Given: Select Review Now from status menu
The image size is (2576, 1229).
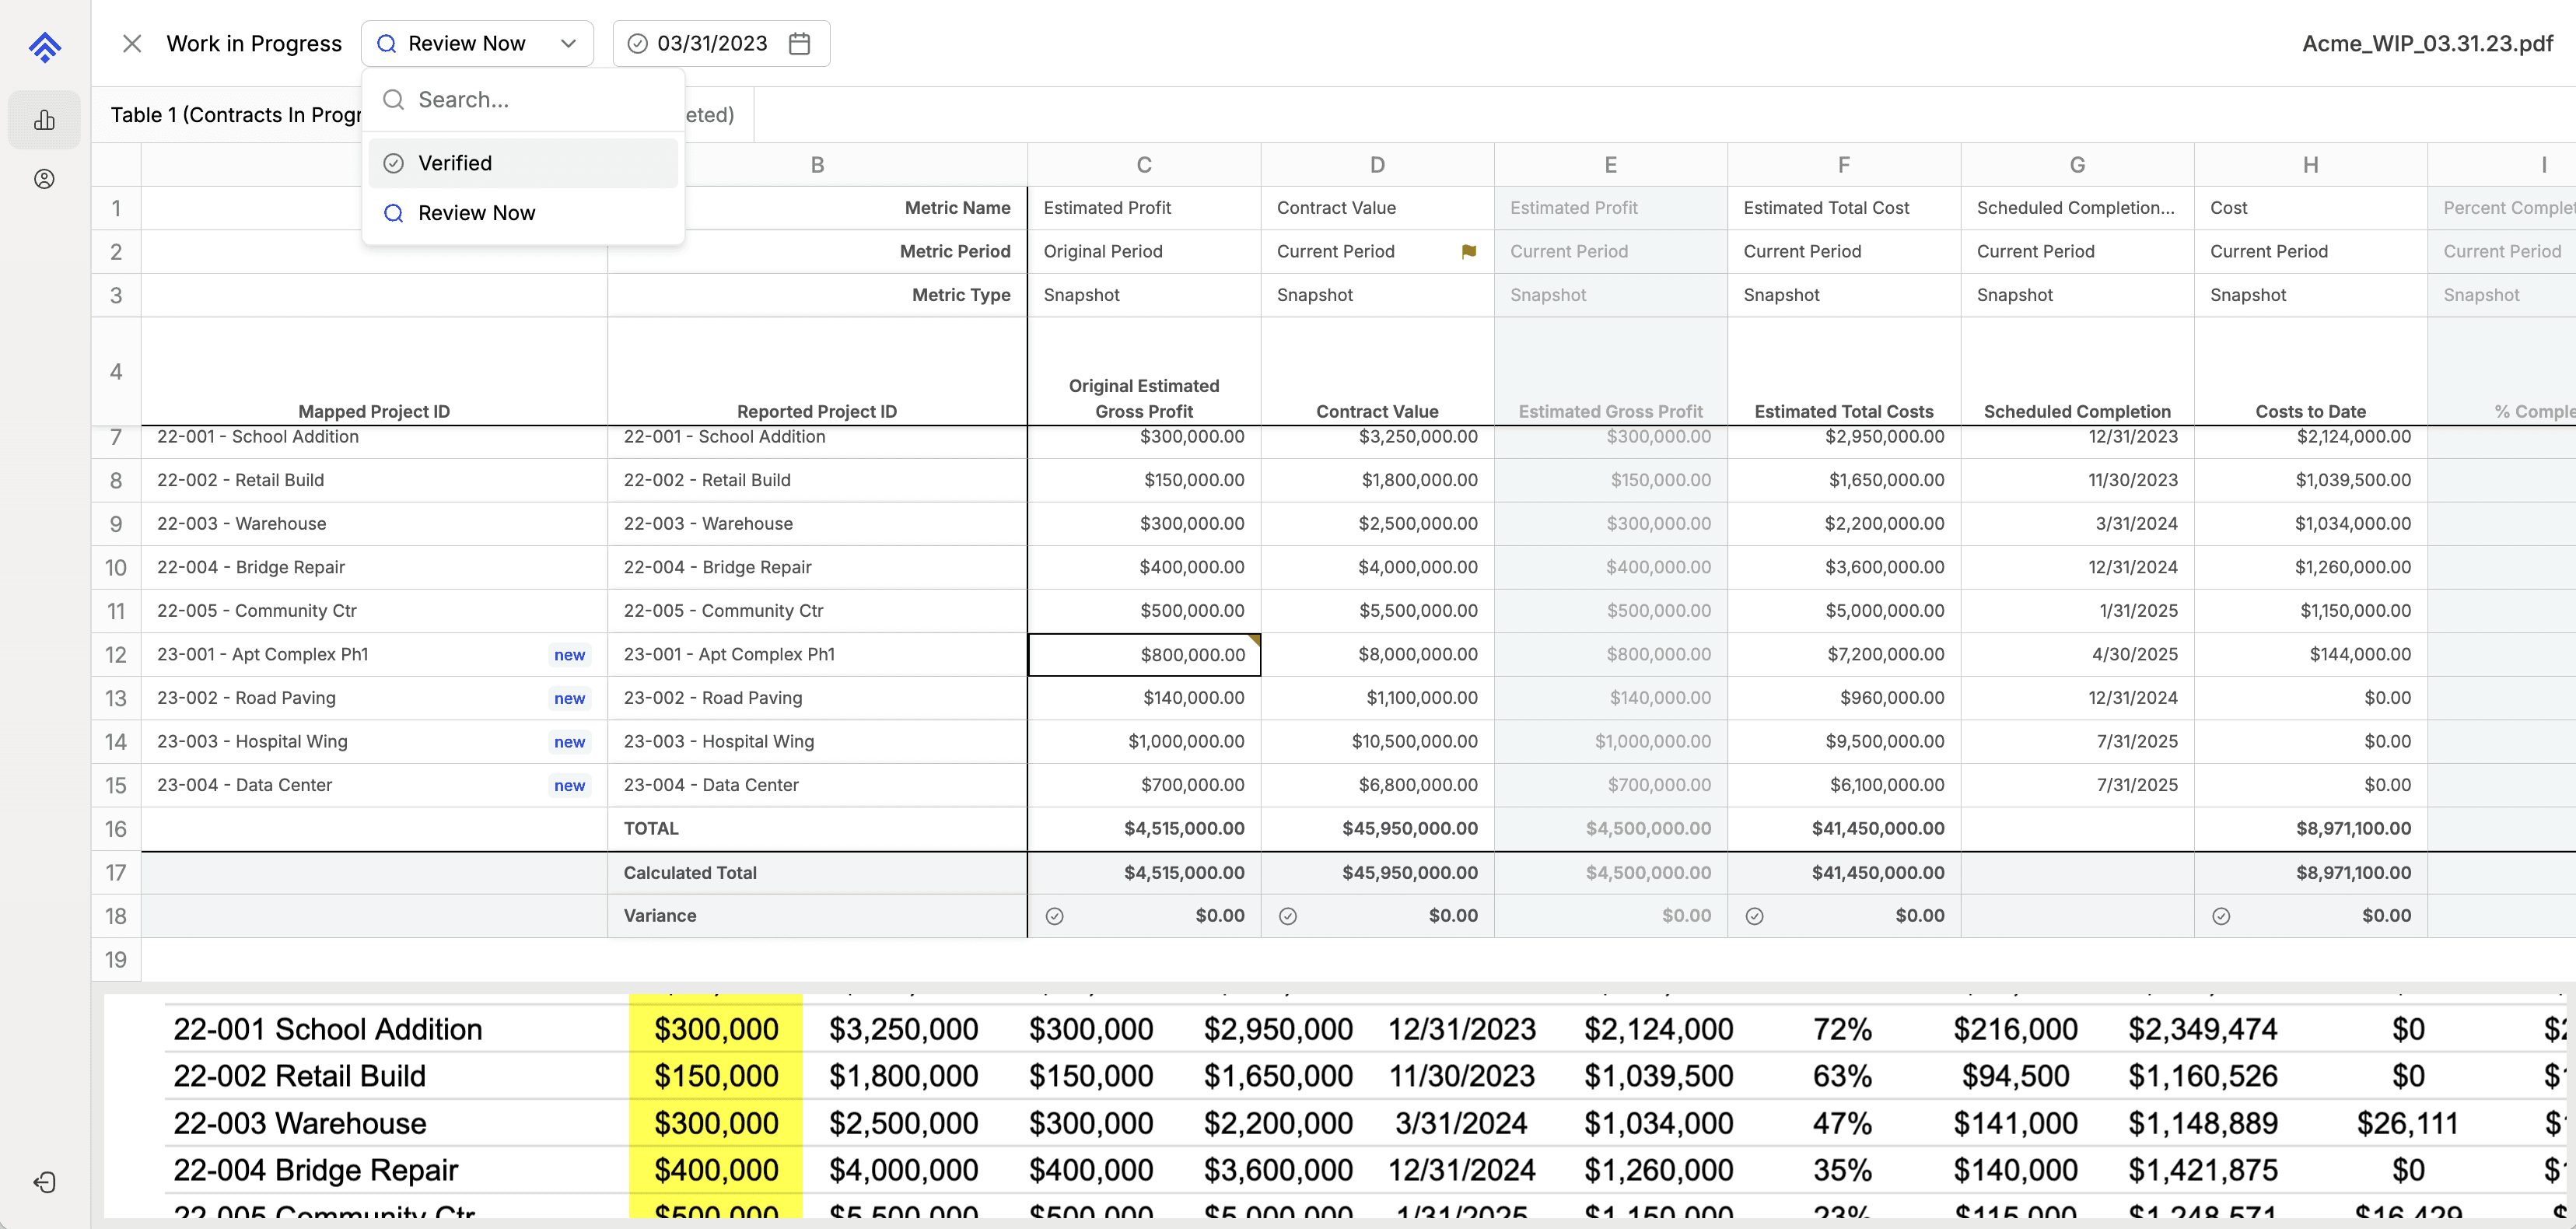Looking at the screenshot, I should [x=523, y=213].
